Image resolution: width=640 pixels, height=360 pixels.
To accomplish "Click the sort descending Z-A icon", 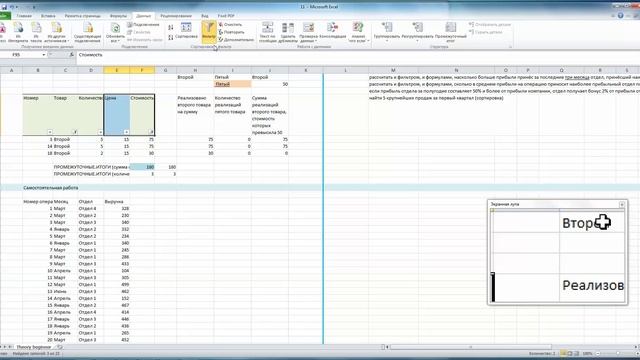I will [171, 38].
